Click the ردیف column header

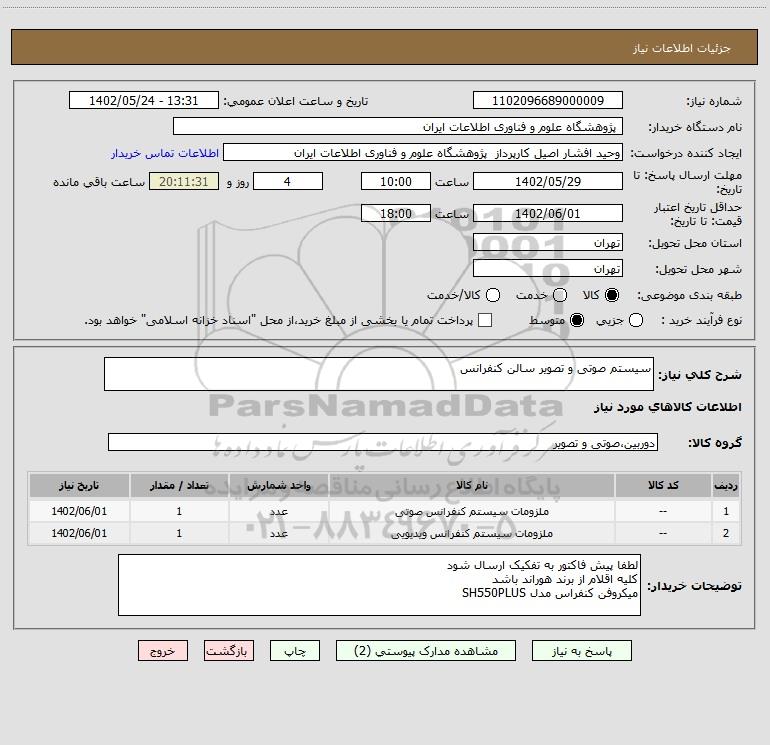[726, 485]
